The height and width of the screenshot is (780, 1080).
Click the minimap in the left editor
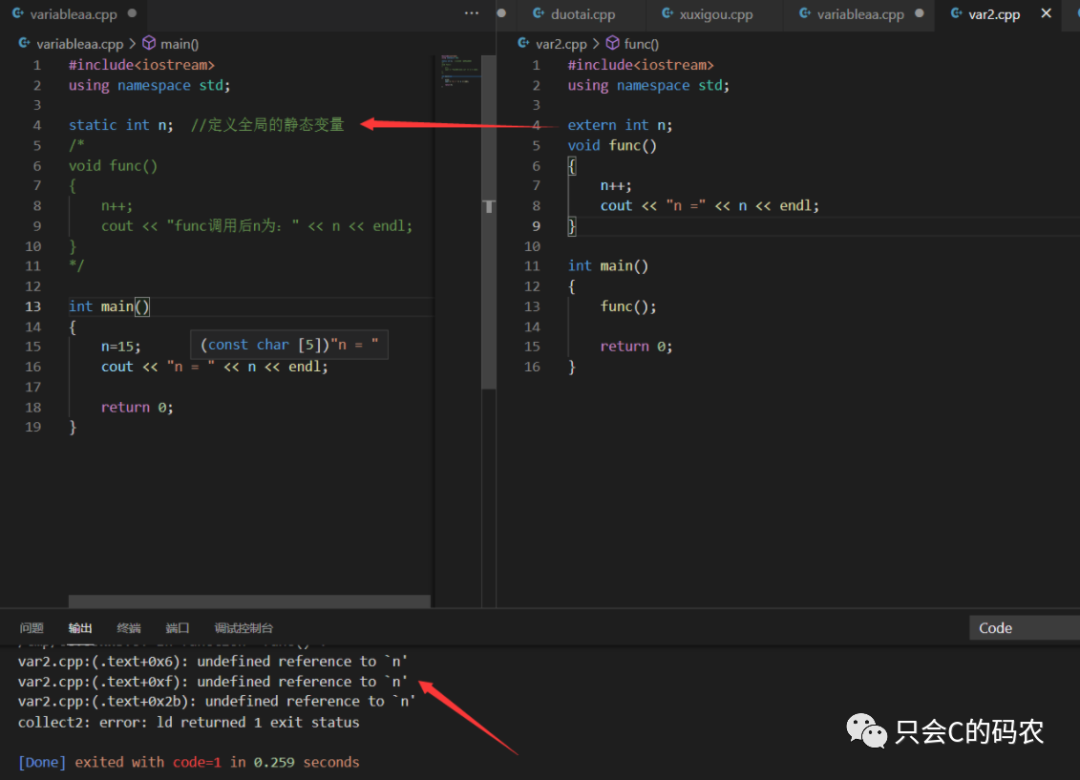coord(460,70)
